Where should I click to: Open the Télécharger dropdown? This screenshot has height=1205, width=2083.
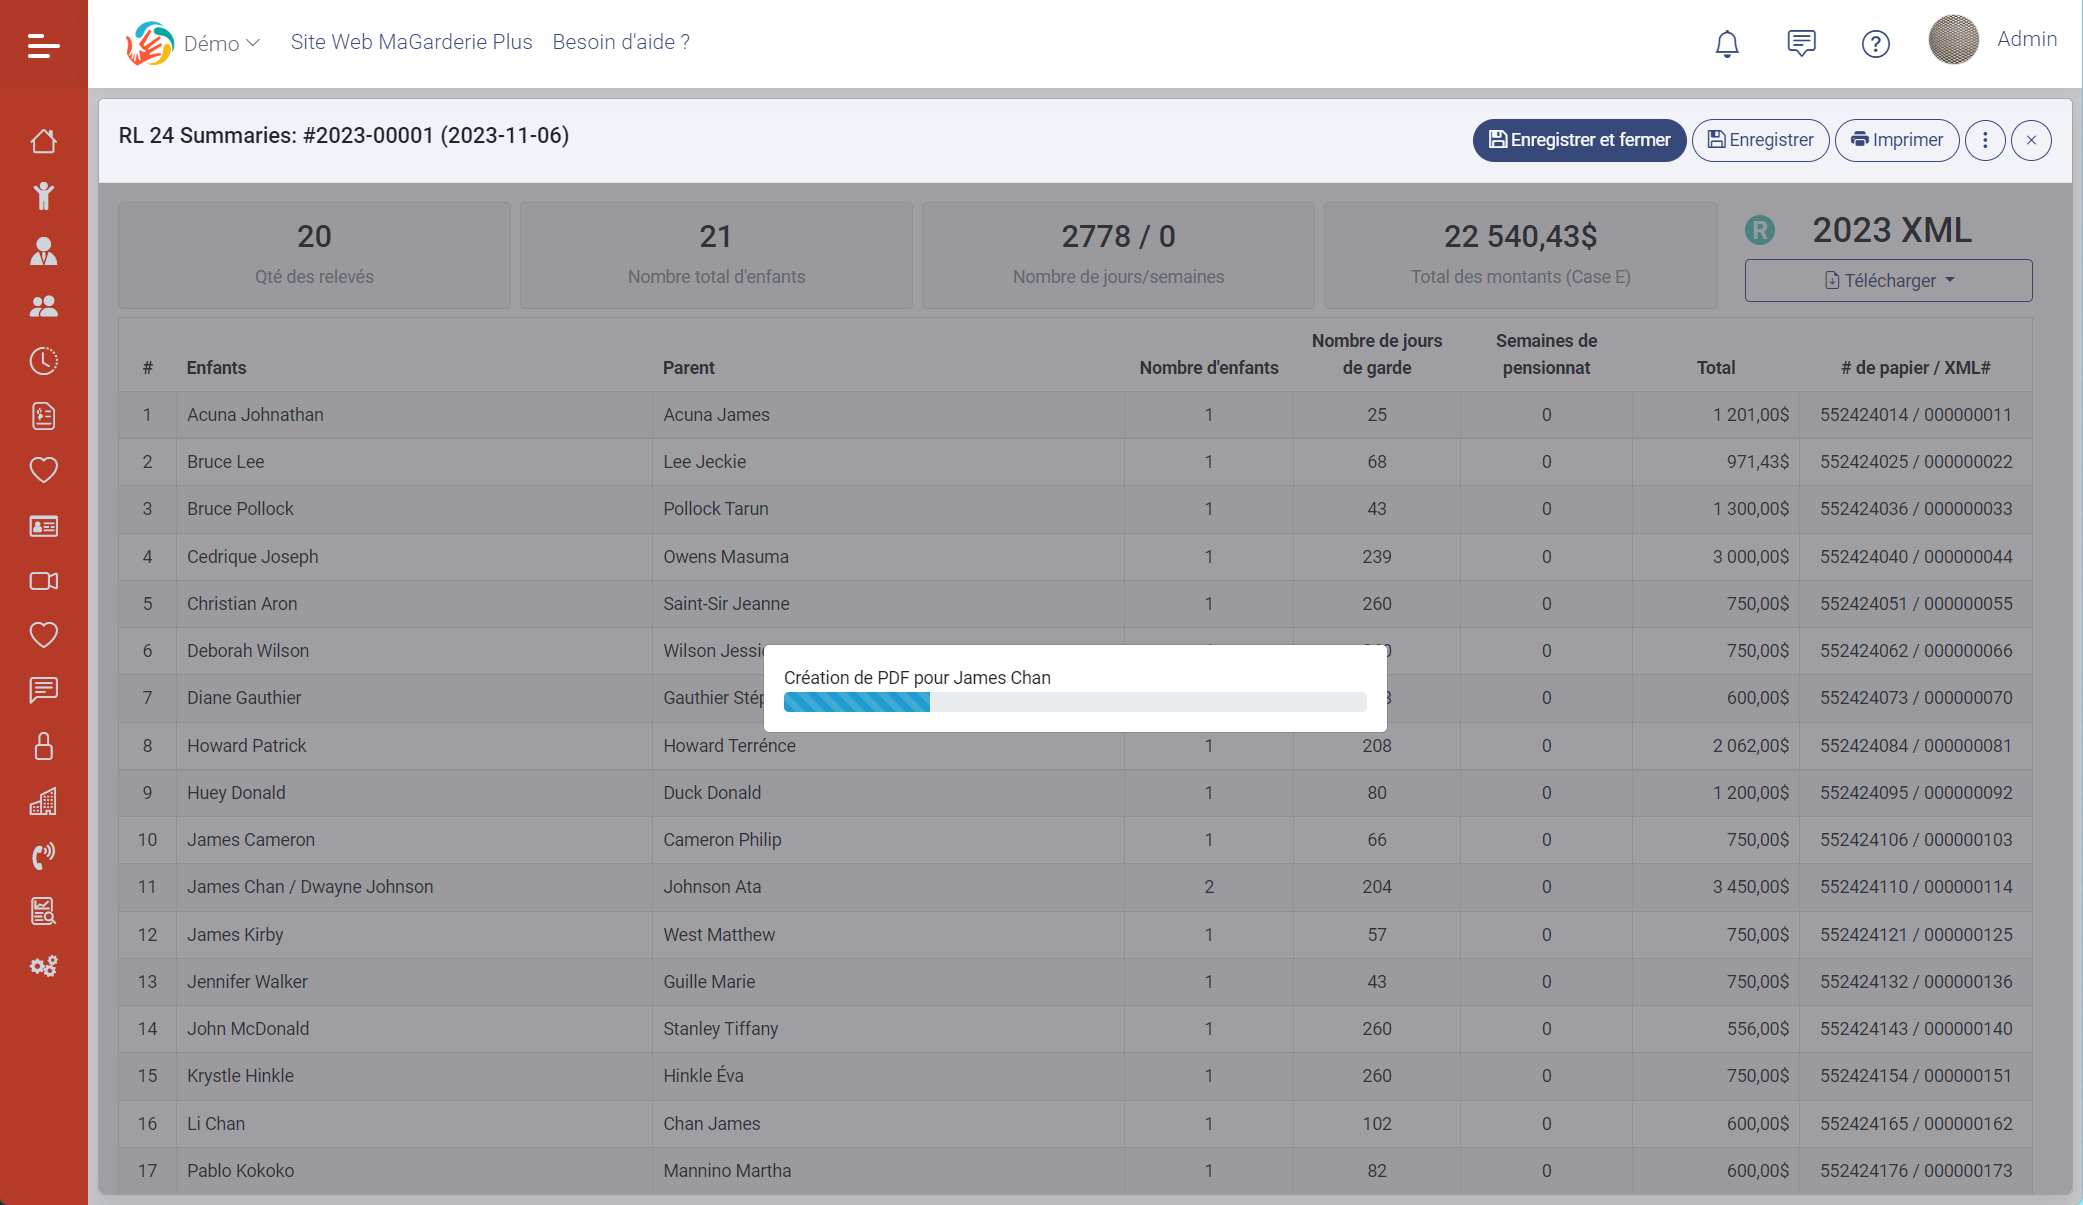(x=1888, y=281)
